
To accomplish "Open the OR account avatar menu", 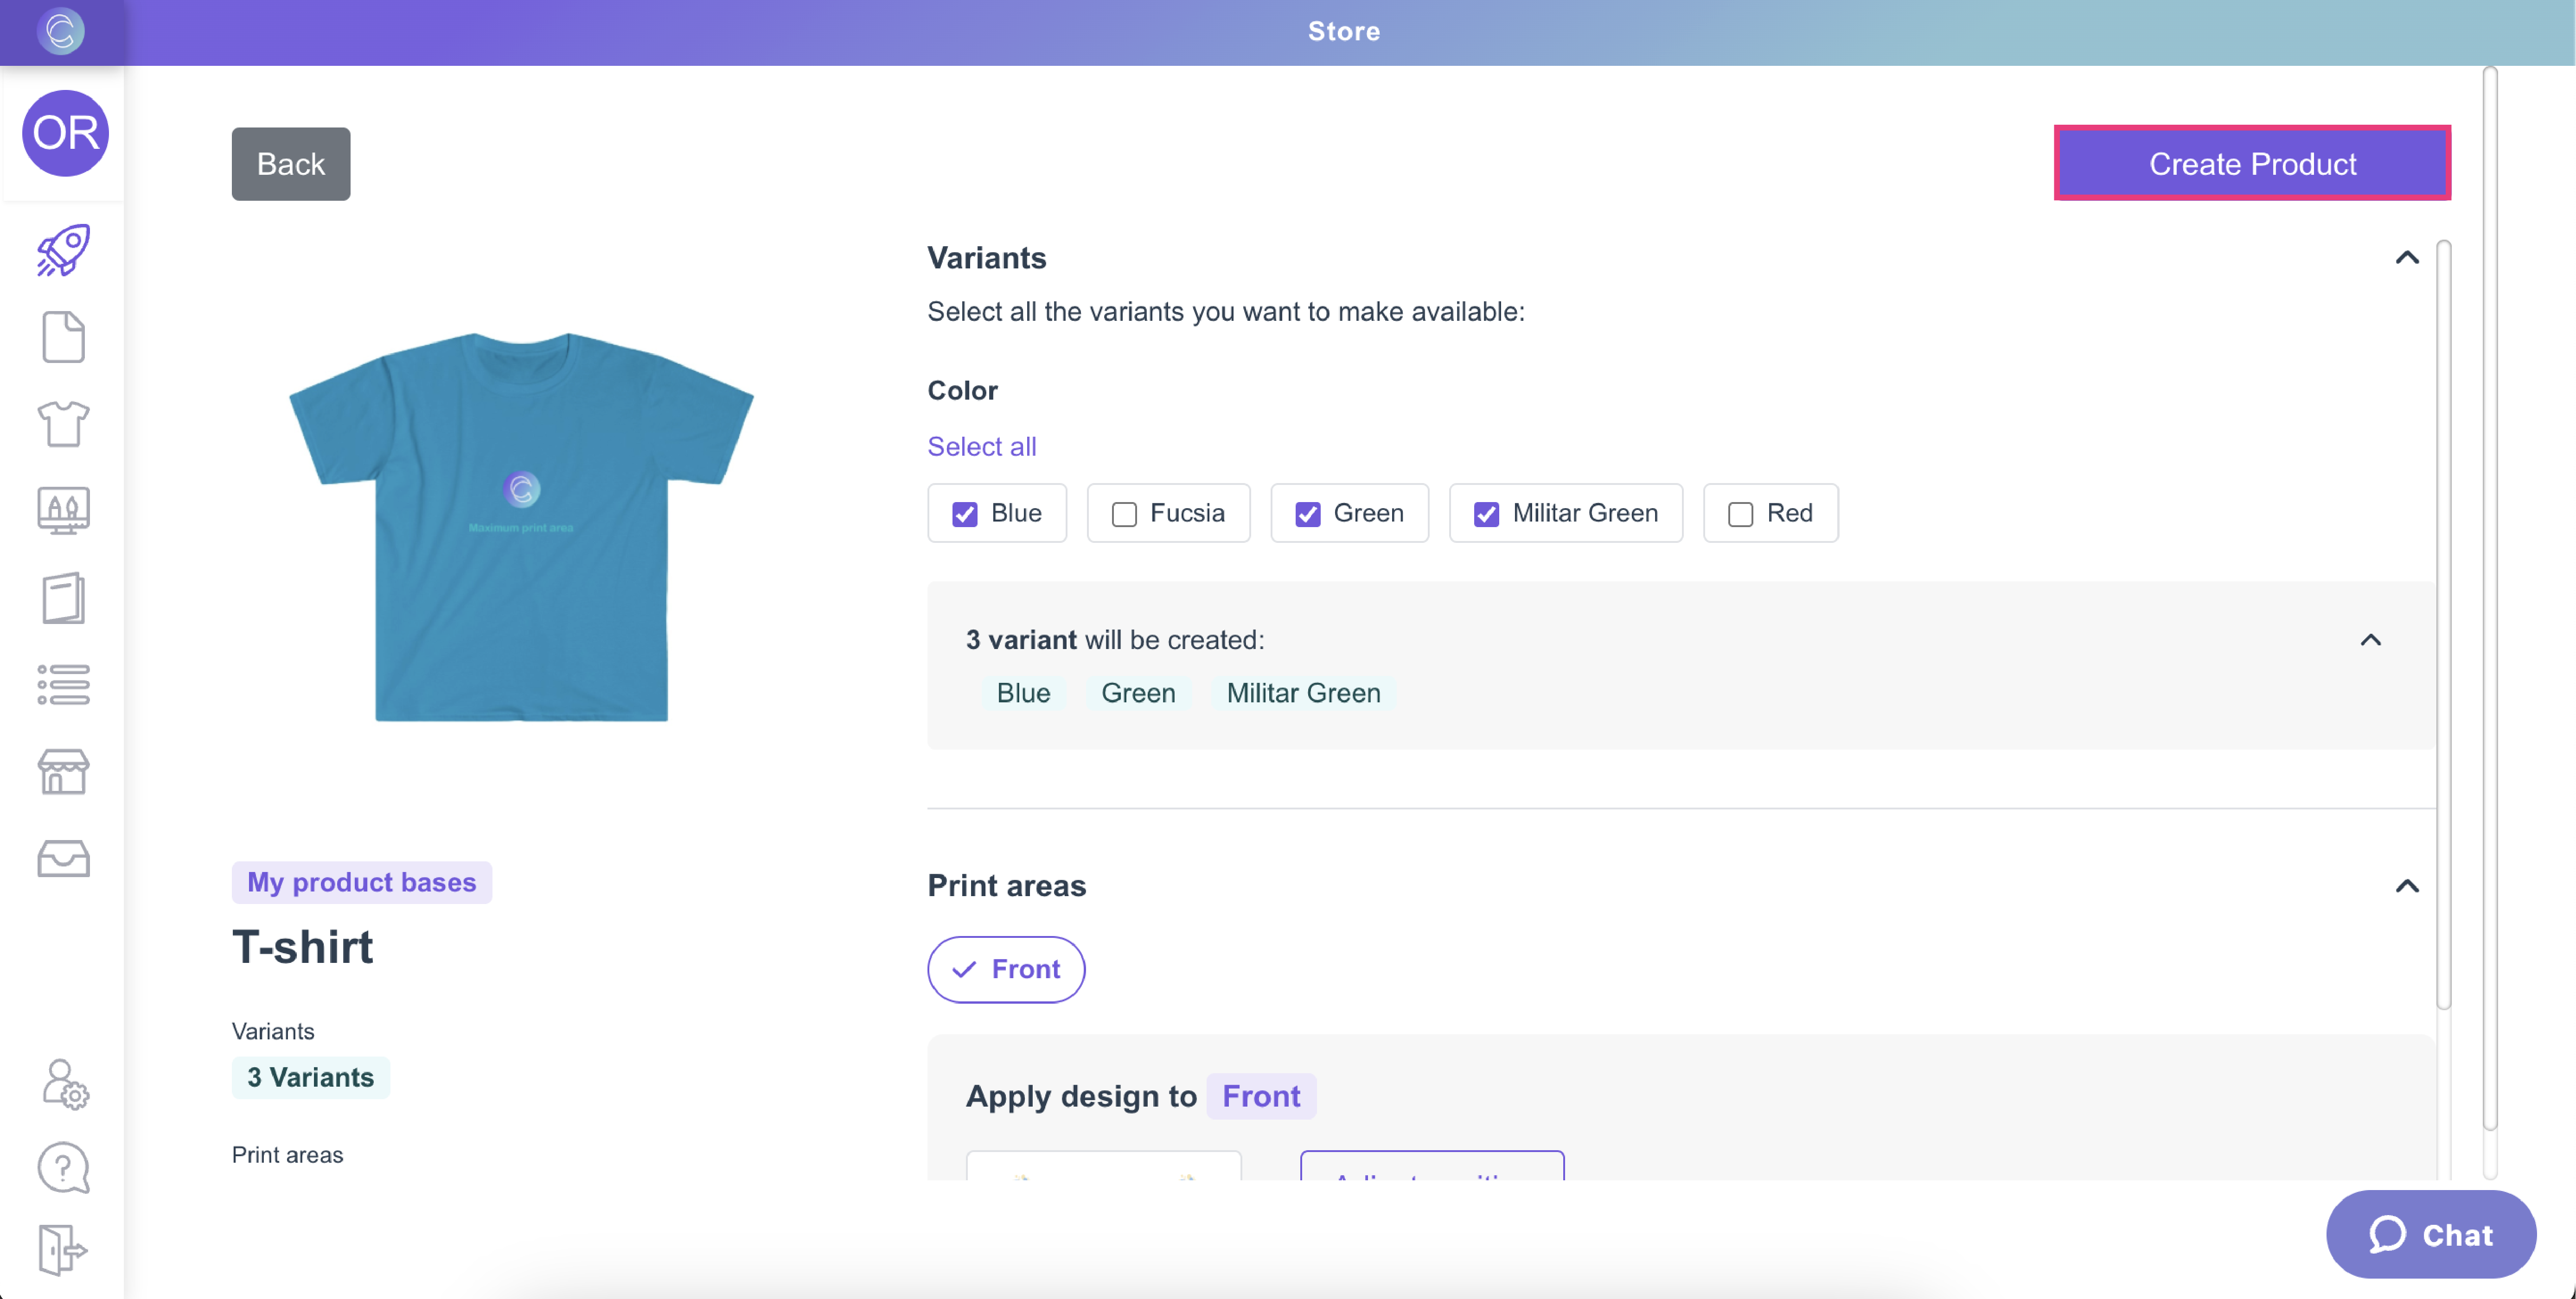I will pos(65,133).
